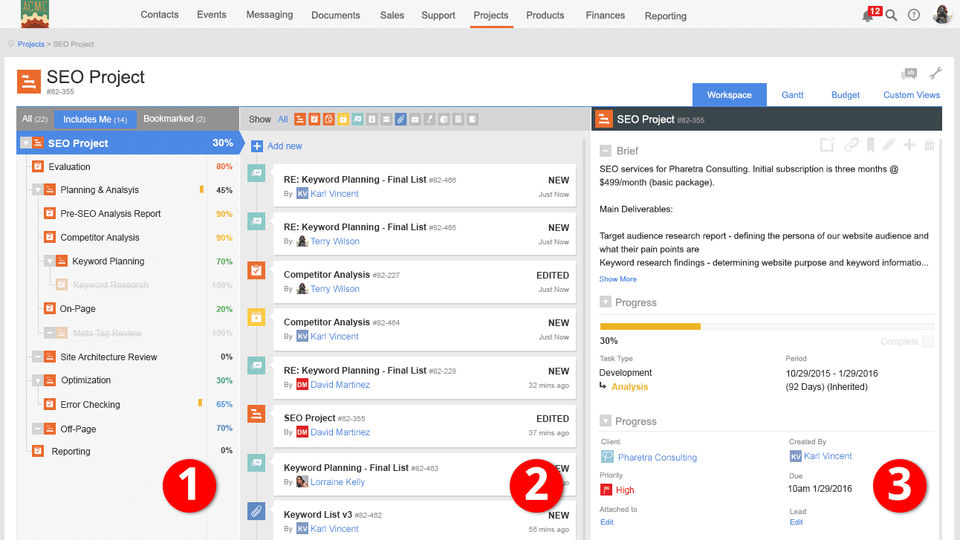The height and width of the screenshot is (540, 960).
Task: Toggle the blue paperclip attachment filter
Action: pyautogui.click(x=400, y=119)
